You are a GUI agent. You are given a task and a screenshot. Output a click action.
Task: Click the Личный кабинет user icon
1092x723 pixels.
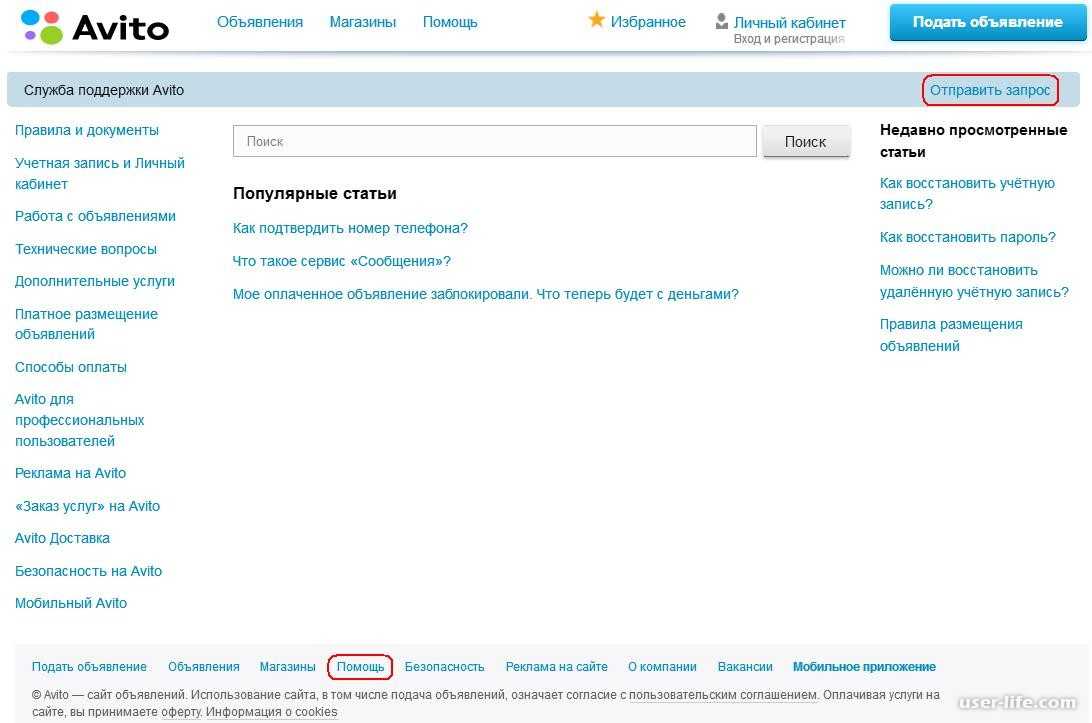point(722,22)
